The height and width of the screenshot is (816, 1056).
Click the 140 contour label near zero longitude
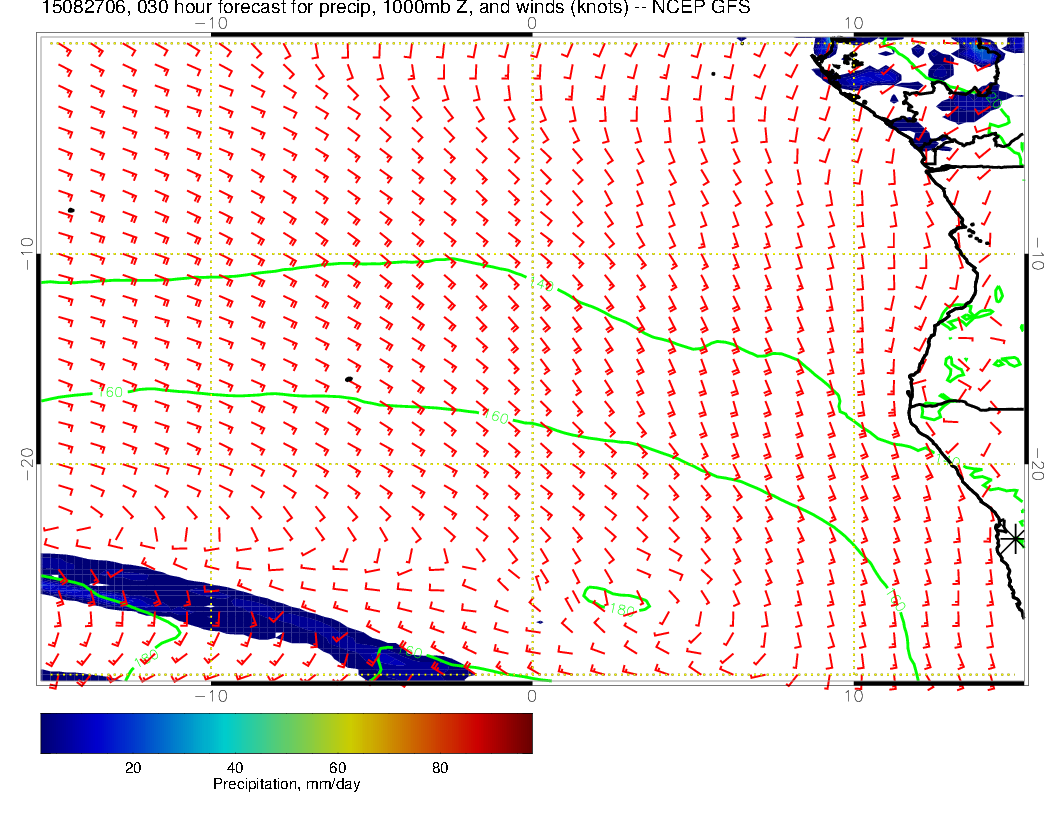click(544, 286)
